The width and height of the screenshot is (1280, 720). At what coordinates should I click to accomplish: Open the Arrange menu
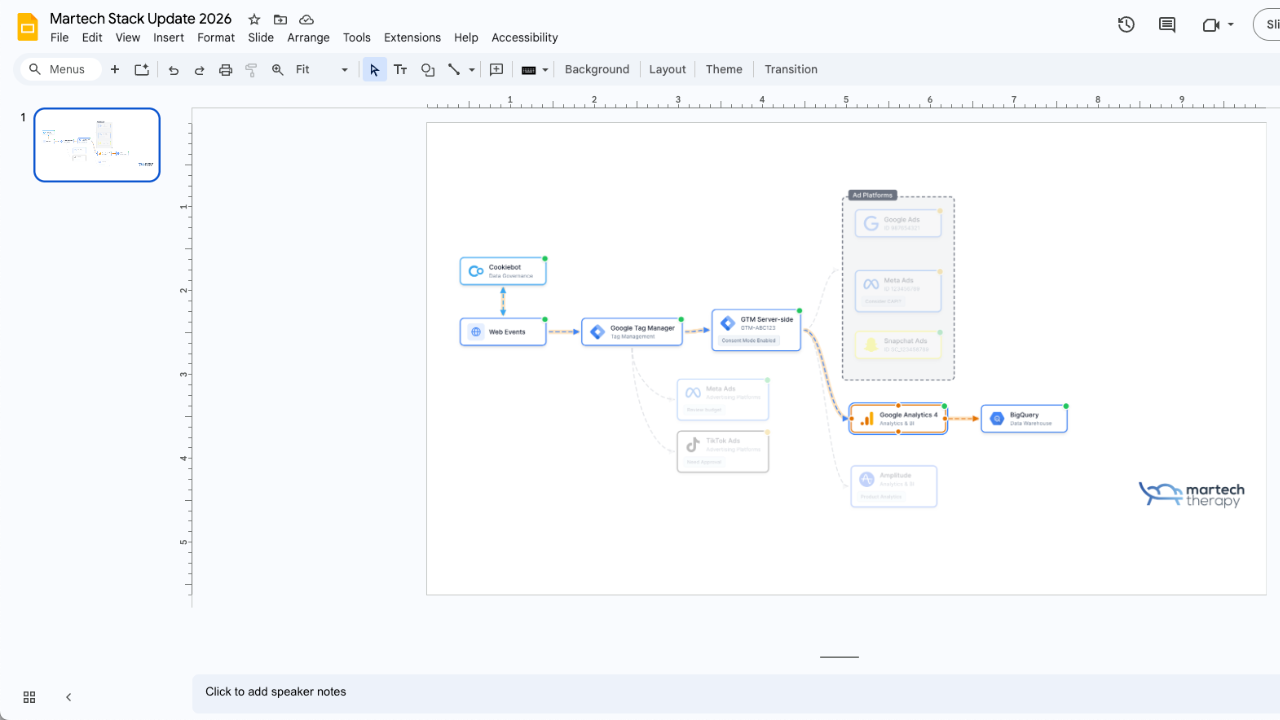tap(308, 37)
